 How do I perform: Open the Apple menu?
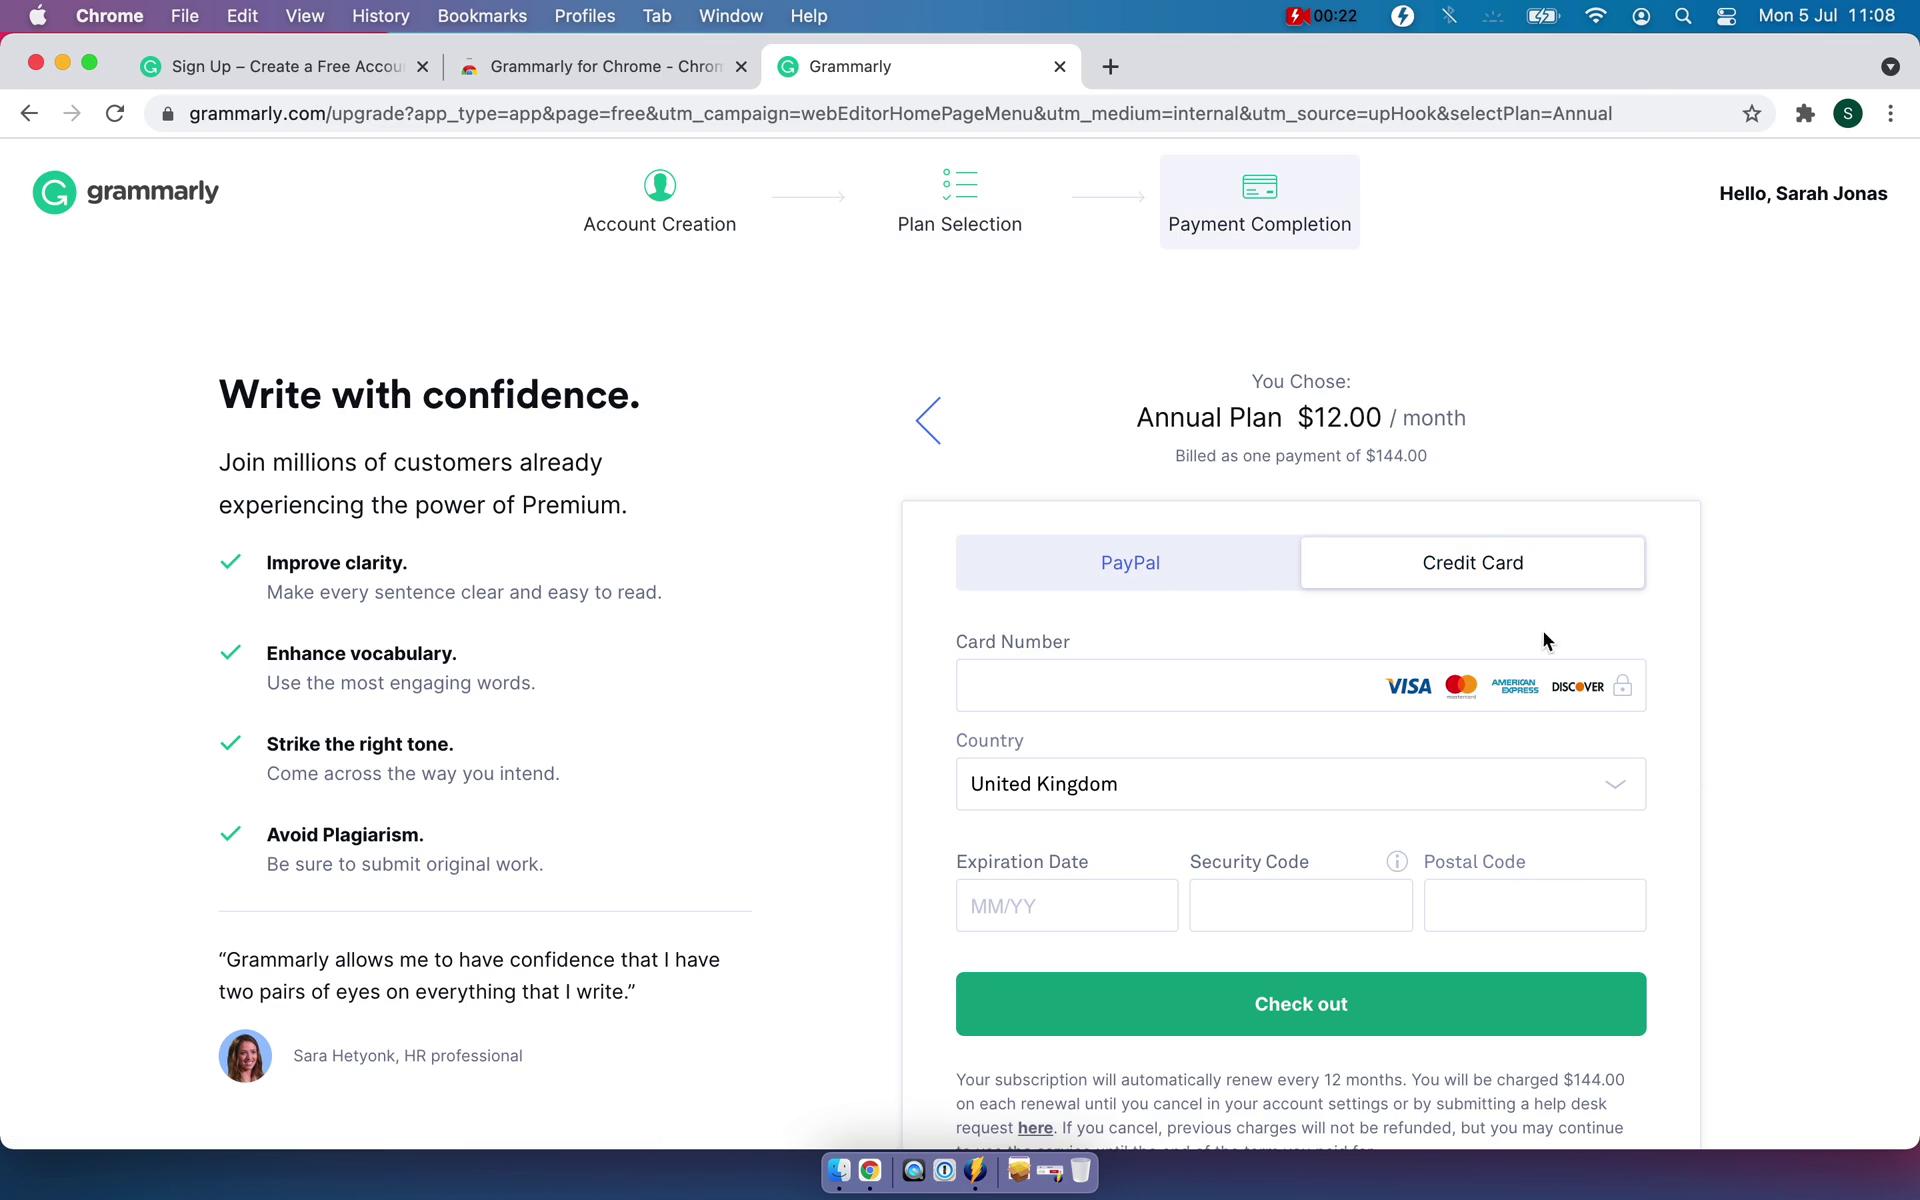tap(38, 16)
